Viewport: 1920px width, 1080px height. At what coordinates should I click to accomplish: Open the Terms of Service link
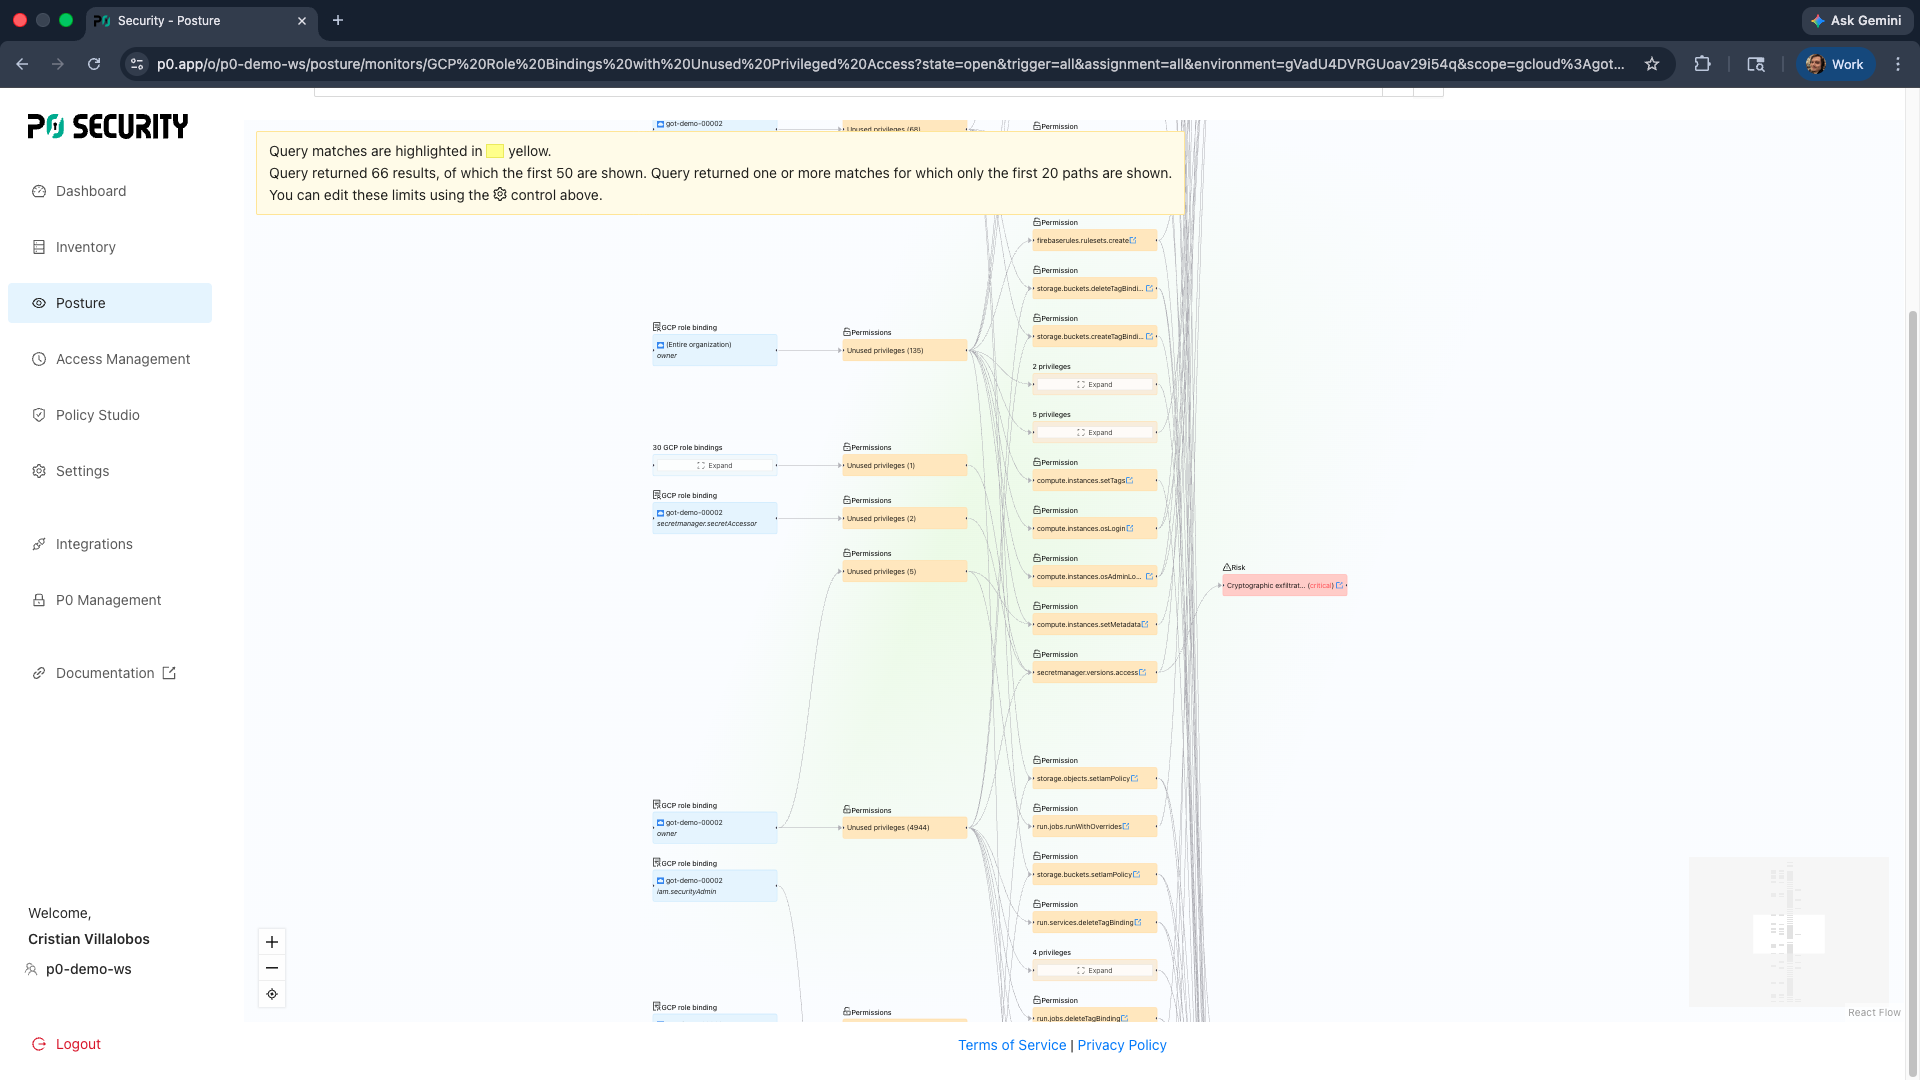(1012, 1045)
